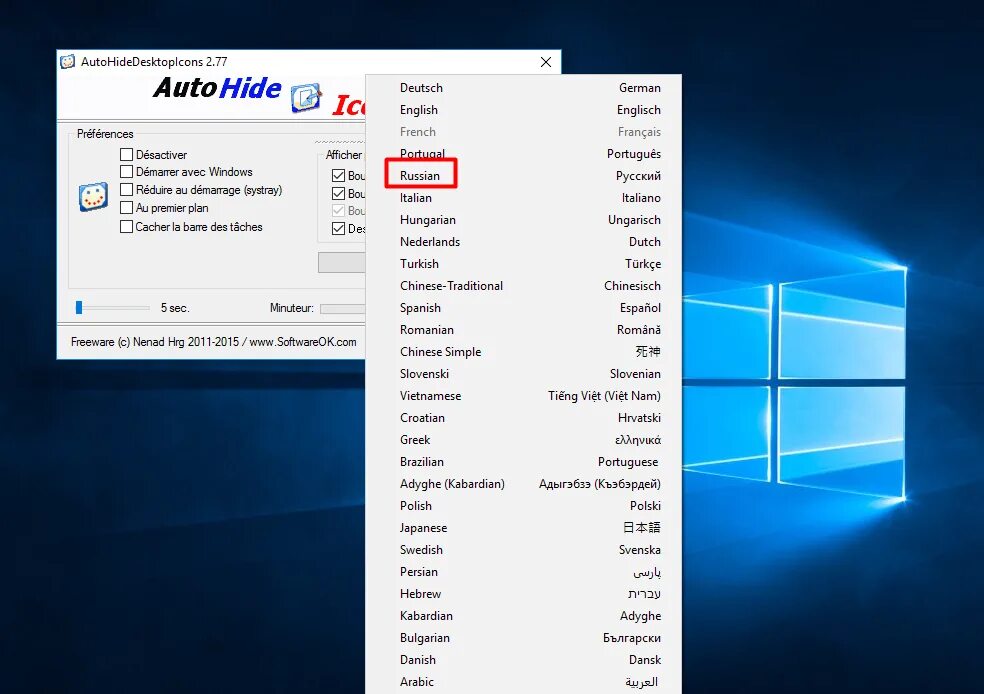Image resolution: width=984 pixels, height=694 pixels.
Task: Click the www.SoftwareOK.com footer text
Action: tap(303, 342)
